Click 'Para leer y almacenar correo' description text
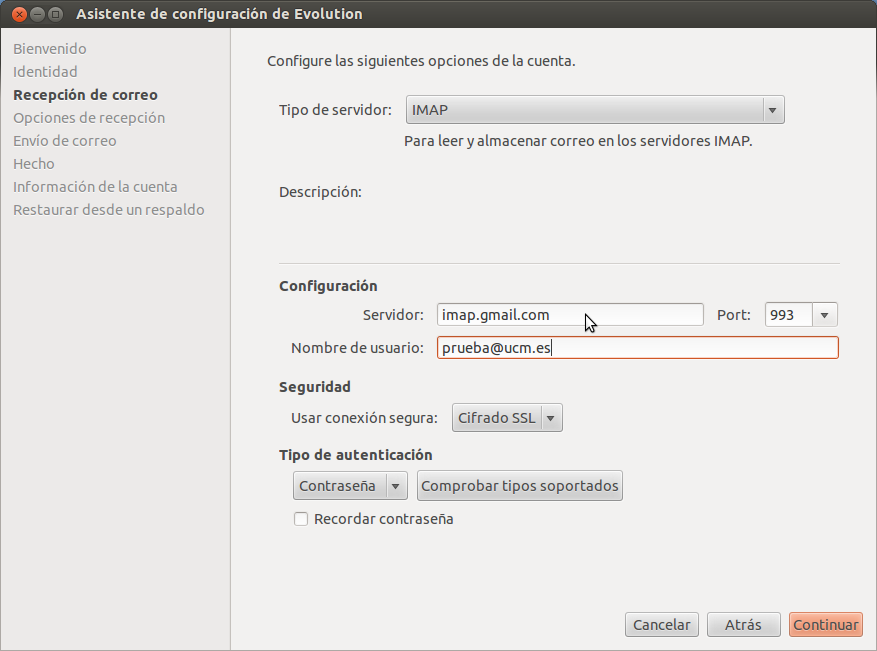Screen dimensions: 877x651 pyautogui.click(x=578, y=140)
